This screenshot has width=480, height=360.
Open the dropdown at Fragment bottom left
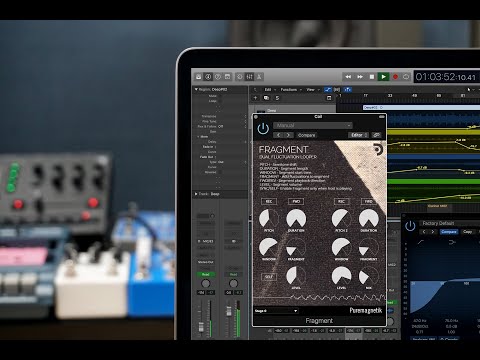coord(276,311)
